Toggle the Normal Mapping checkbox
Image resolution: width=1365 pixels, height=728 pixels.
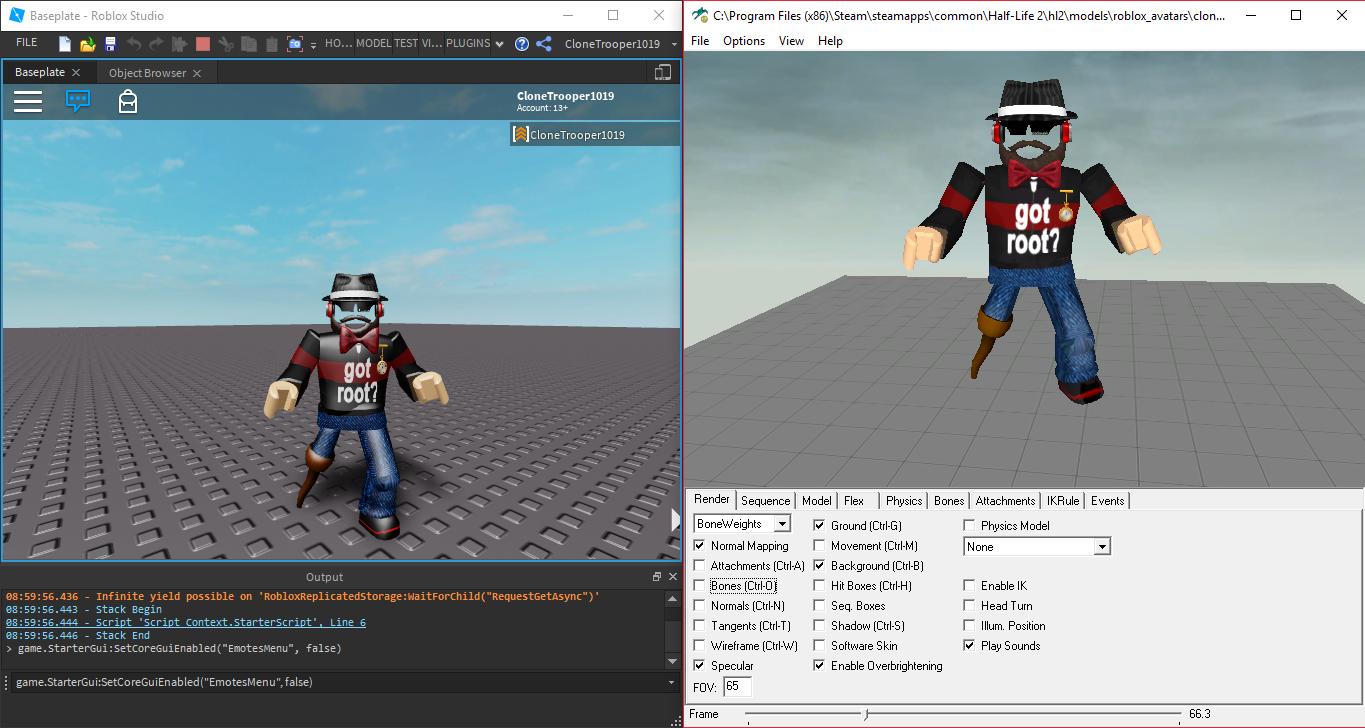[699, 546]
